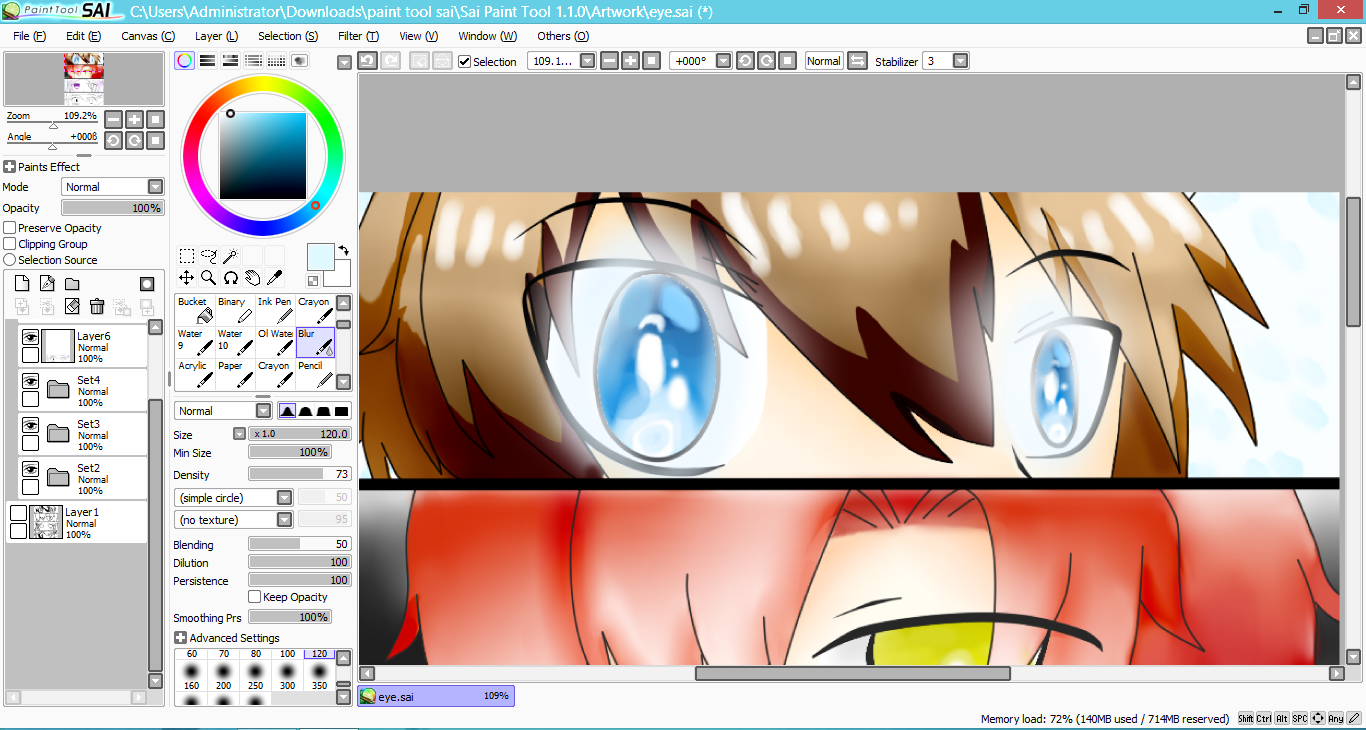Flip the canvas view horizontally
The height and width of the screenshot is (730, 1366).
point(857,61)
